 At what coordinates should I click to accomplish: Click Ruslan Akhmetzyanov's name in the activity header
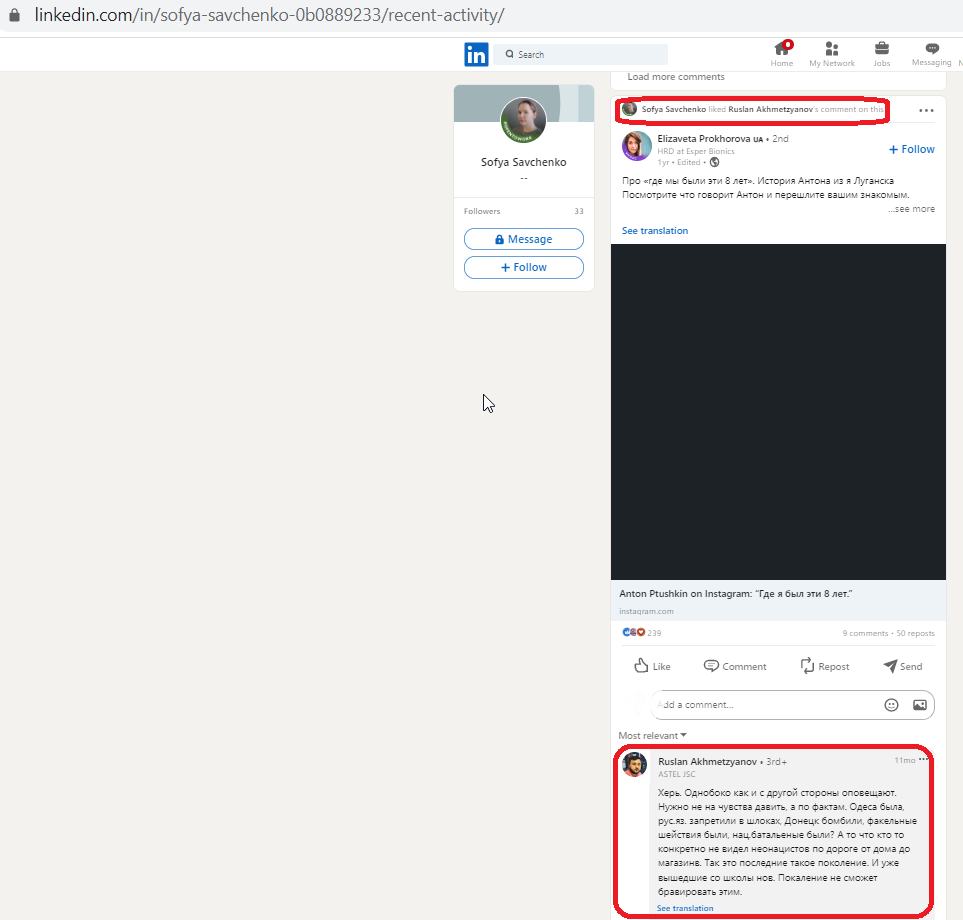pyautogui.click(x=770, y=109)
